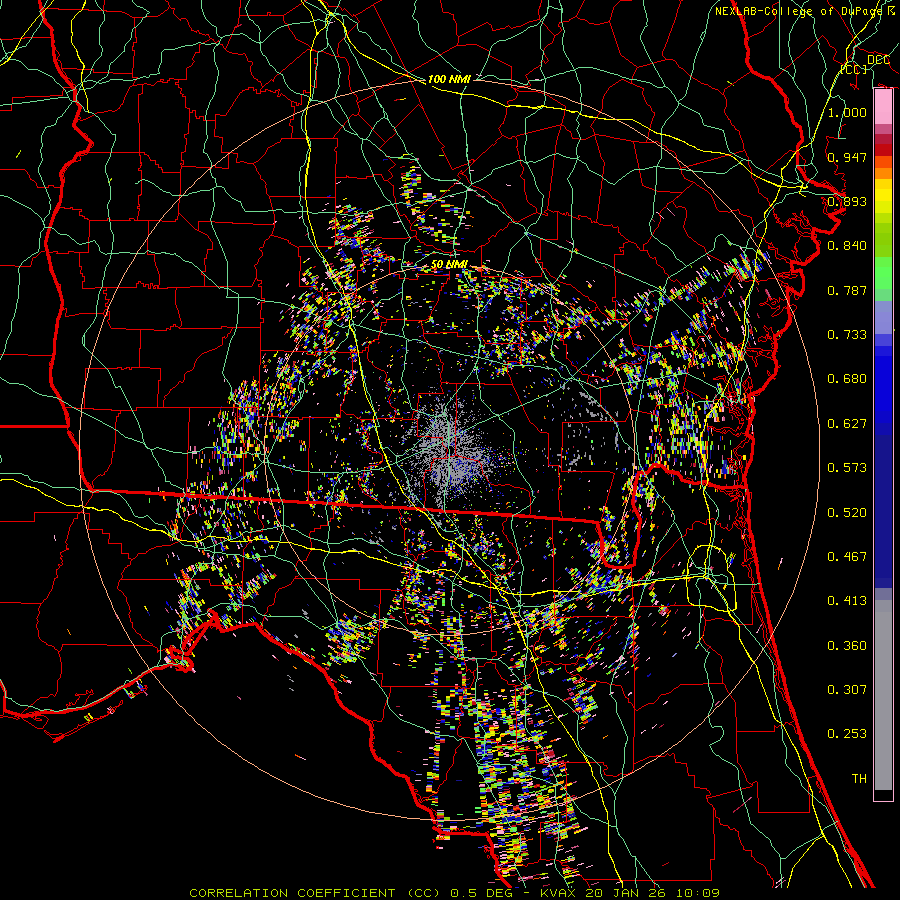Click the DCC legend title
This screenshot has width=900, height=900.
tap(878, 60)
